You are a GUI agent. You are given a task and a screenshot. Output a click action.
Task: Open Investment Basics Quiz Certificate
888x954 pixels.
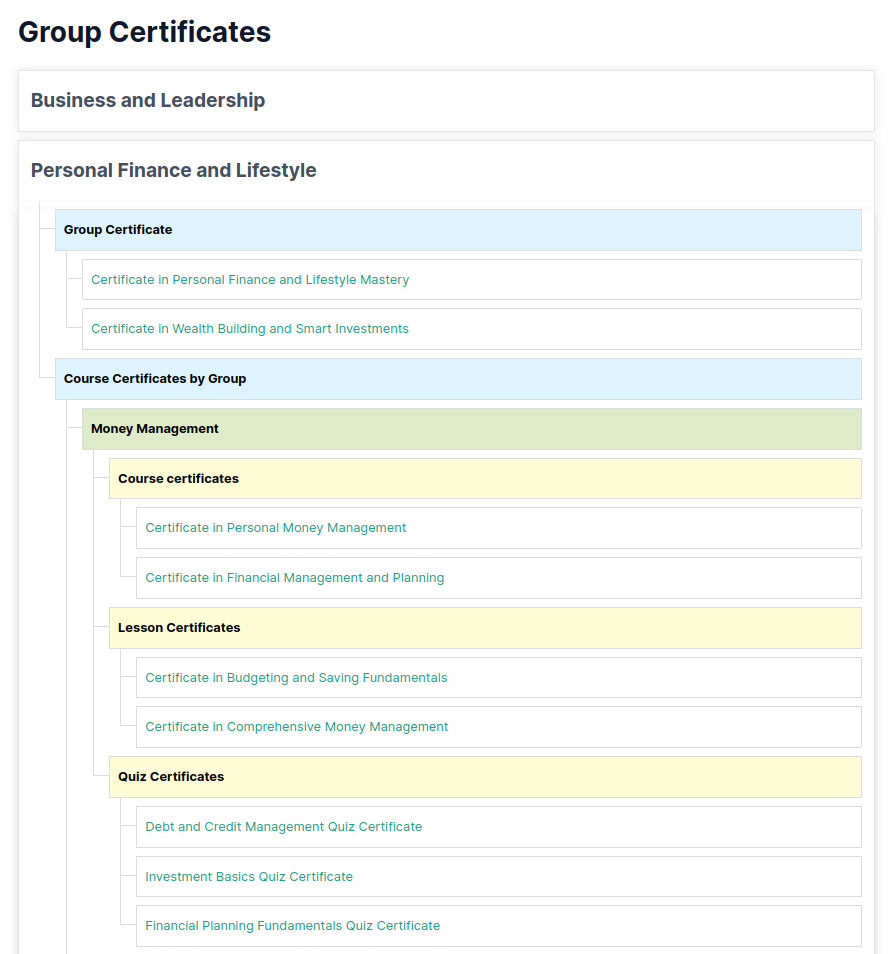(249, 877)
